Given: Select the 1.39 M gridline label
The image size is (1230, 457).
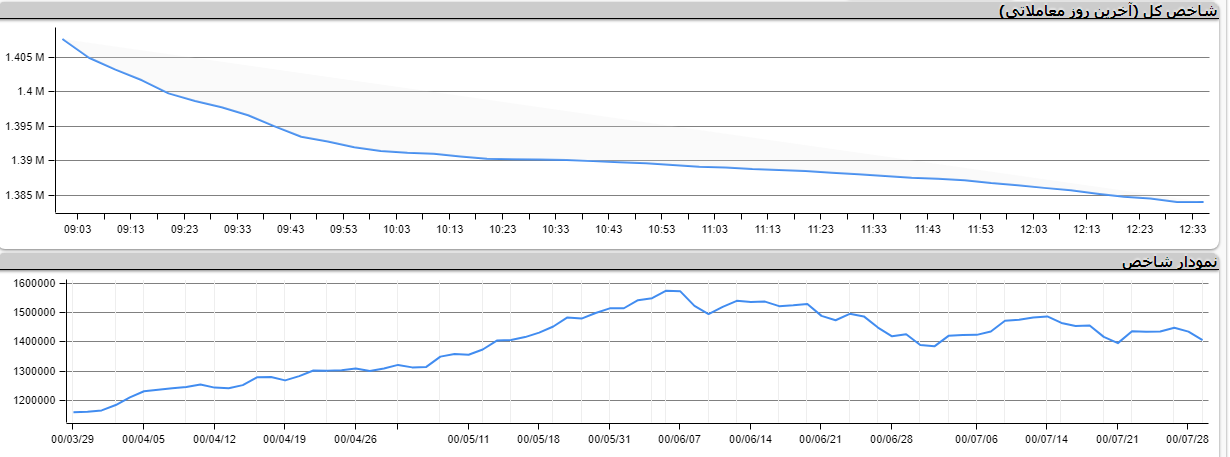Looking at the screenshot, I should coord(29,160).
